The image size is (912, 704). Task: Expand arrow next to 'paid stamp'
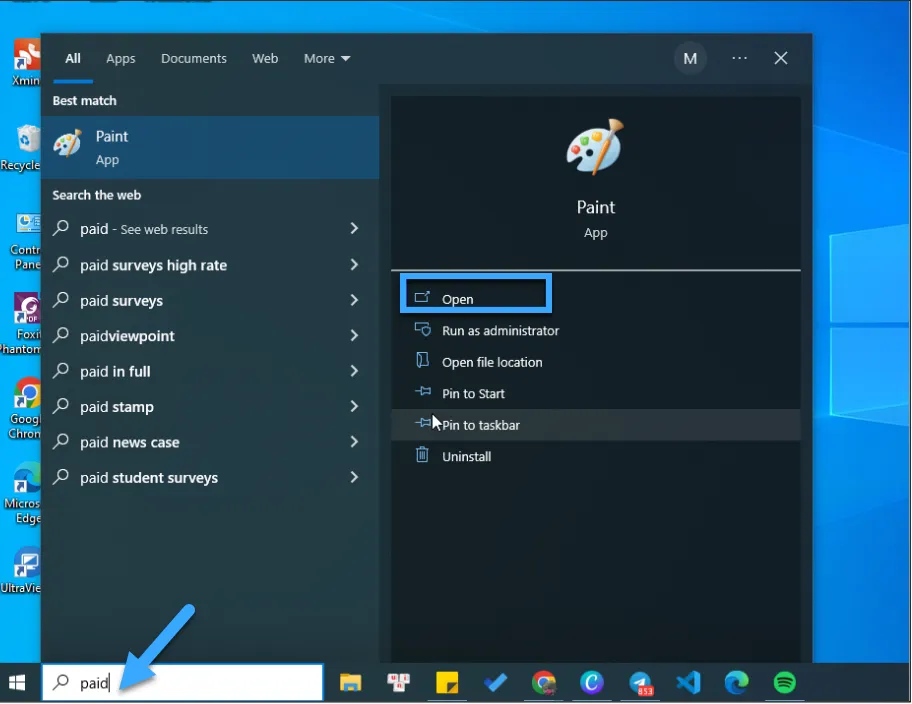click(354, 407)
